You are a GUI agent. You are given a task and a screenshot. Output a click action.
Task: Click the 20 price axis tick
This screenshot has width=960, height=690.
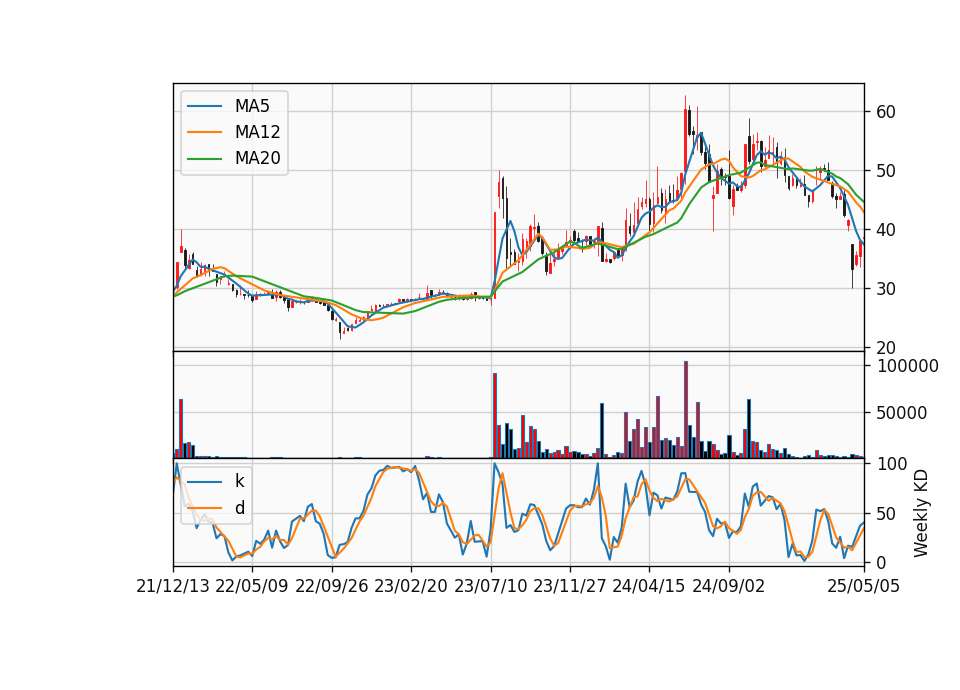[885, 348]
